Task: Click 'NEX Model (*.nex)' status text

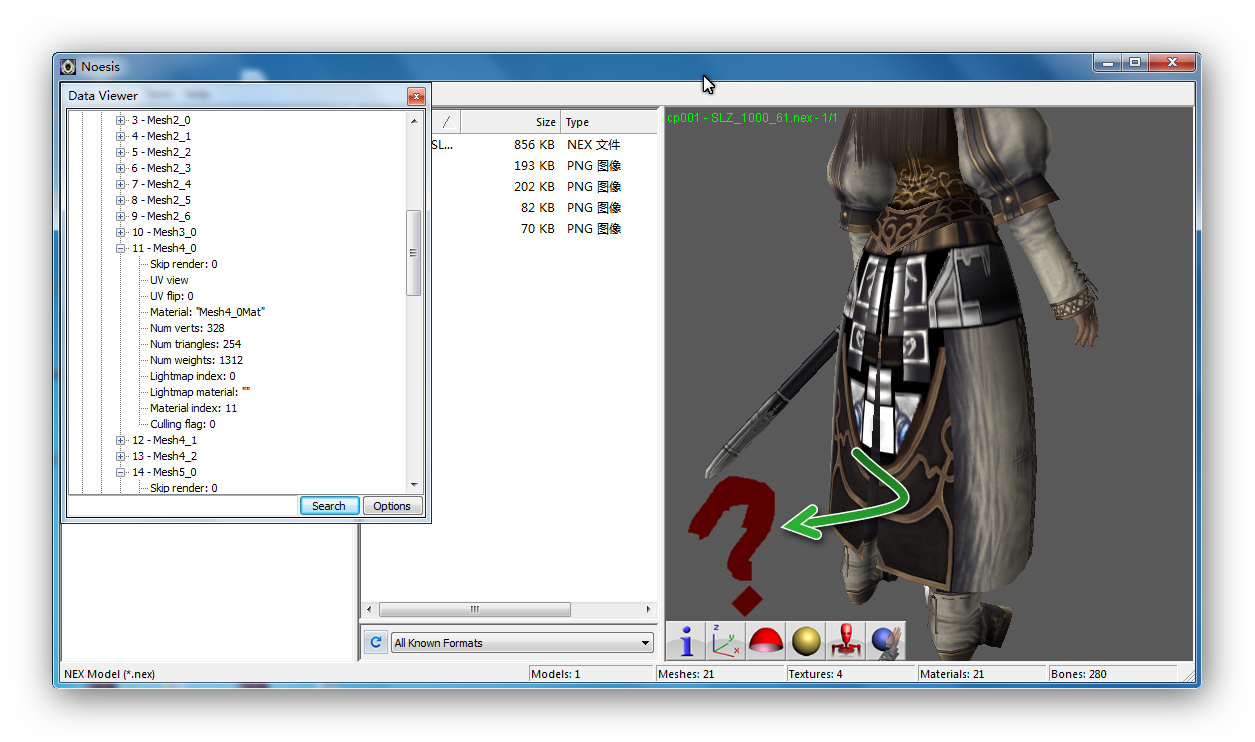Action: pyautogui.click(x=110, y=674)
